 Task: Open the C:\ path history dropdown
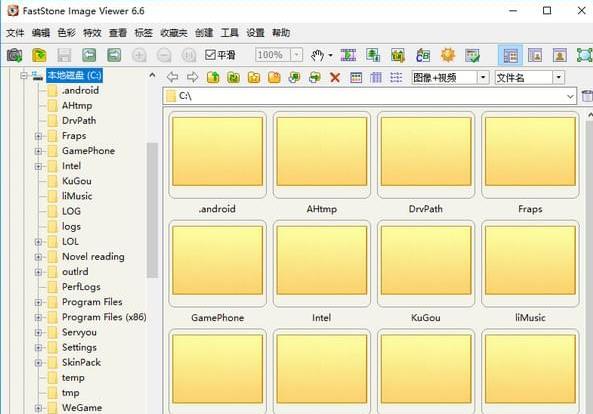tap(570, 96)
